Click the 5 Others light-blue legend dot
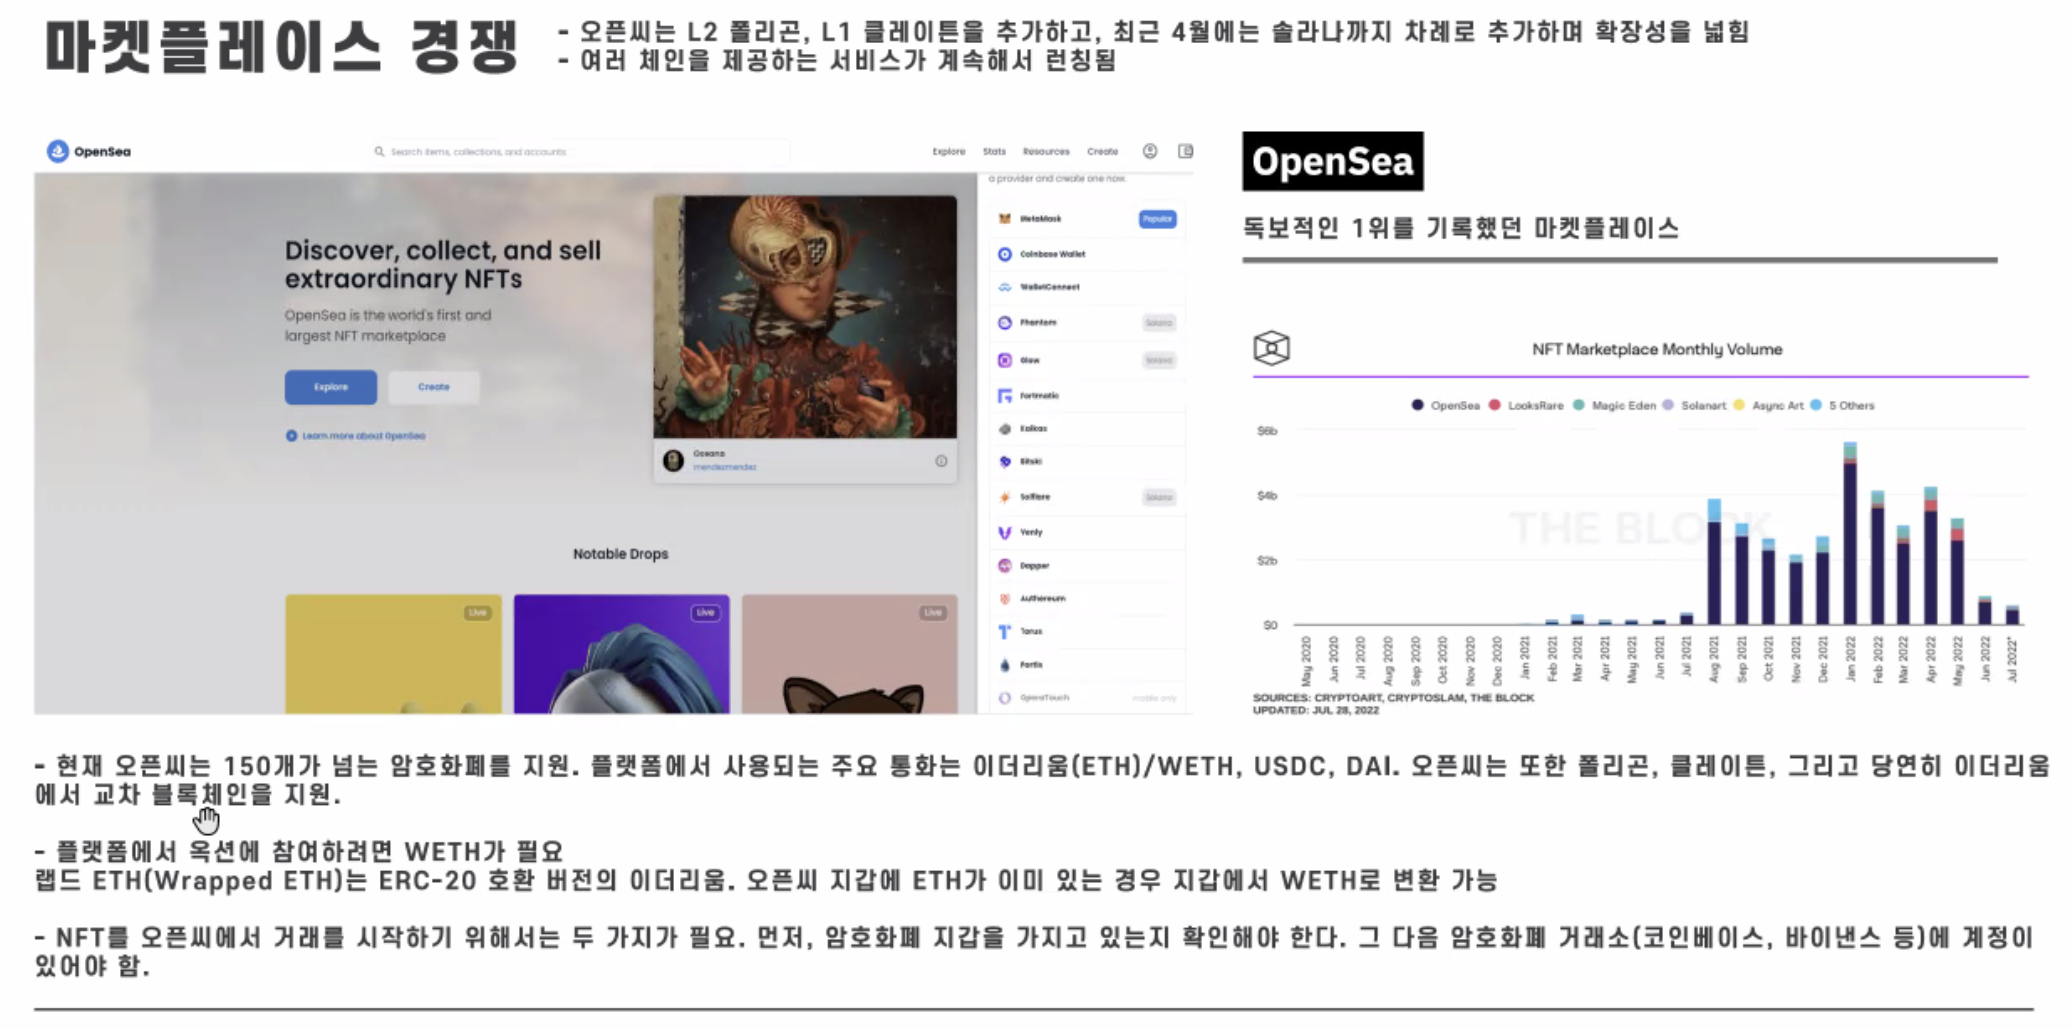 1815,405
